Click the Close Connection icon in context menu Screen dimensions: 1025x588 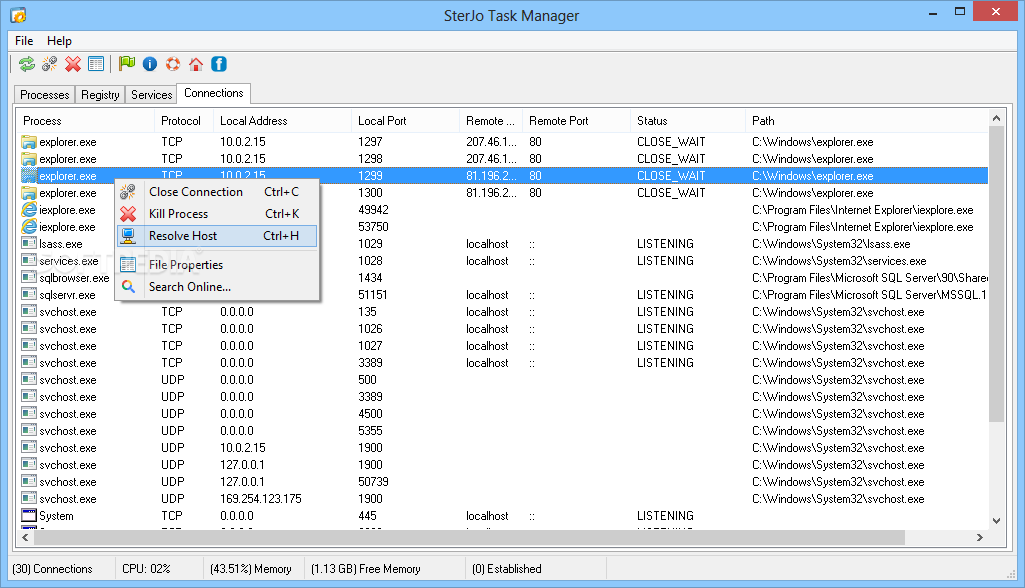[128, 192]
